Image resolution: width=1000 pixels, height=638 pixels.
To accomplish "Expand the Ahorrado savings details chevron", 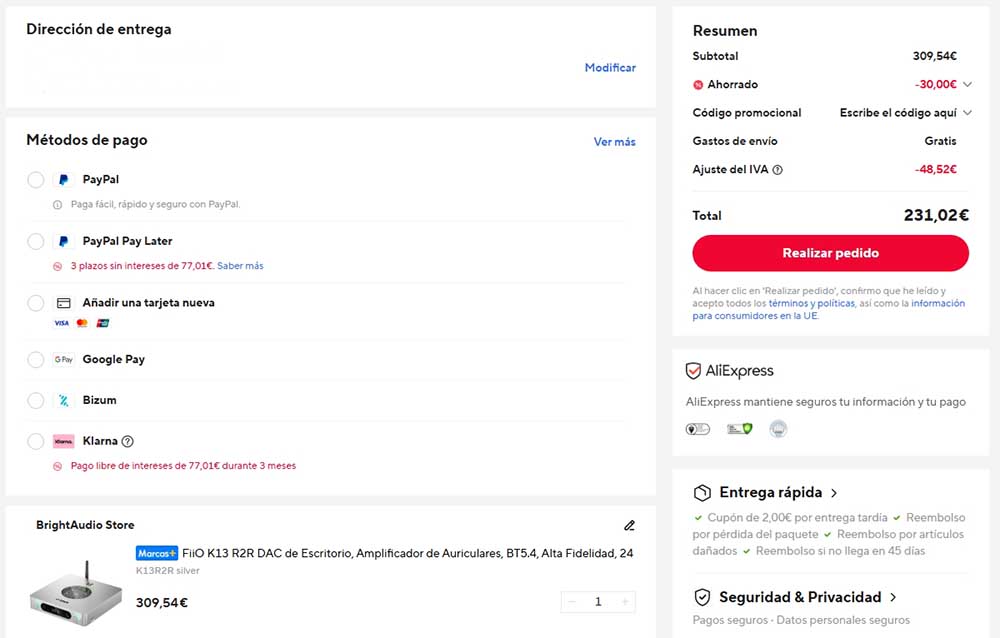I will click(x=967, y=84).
